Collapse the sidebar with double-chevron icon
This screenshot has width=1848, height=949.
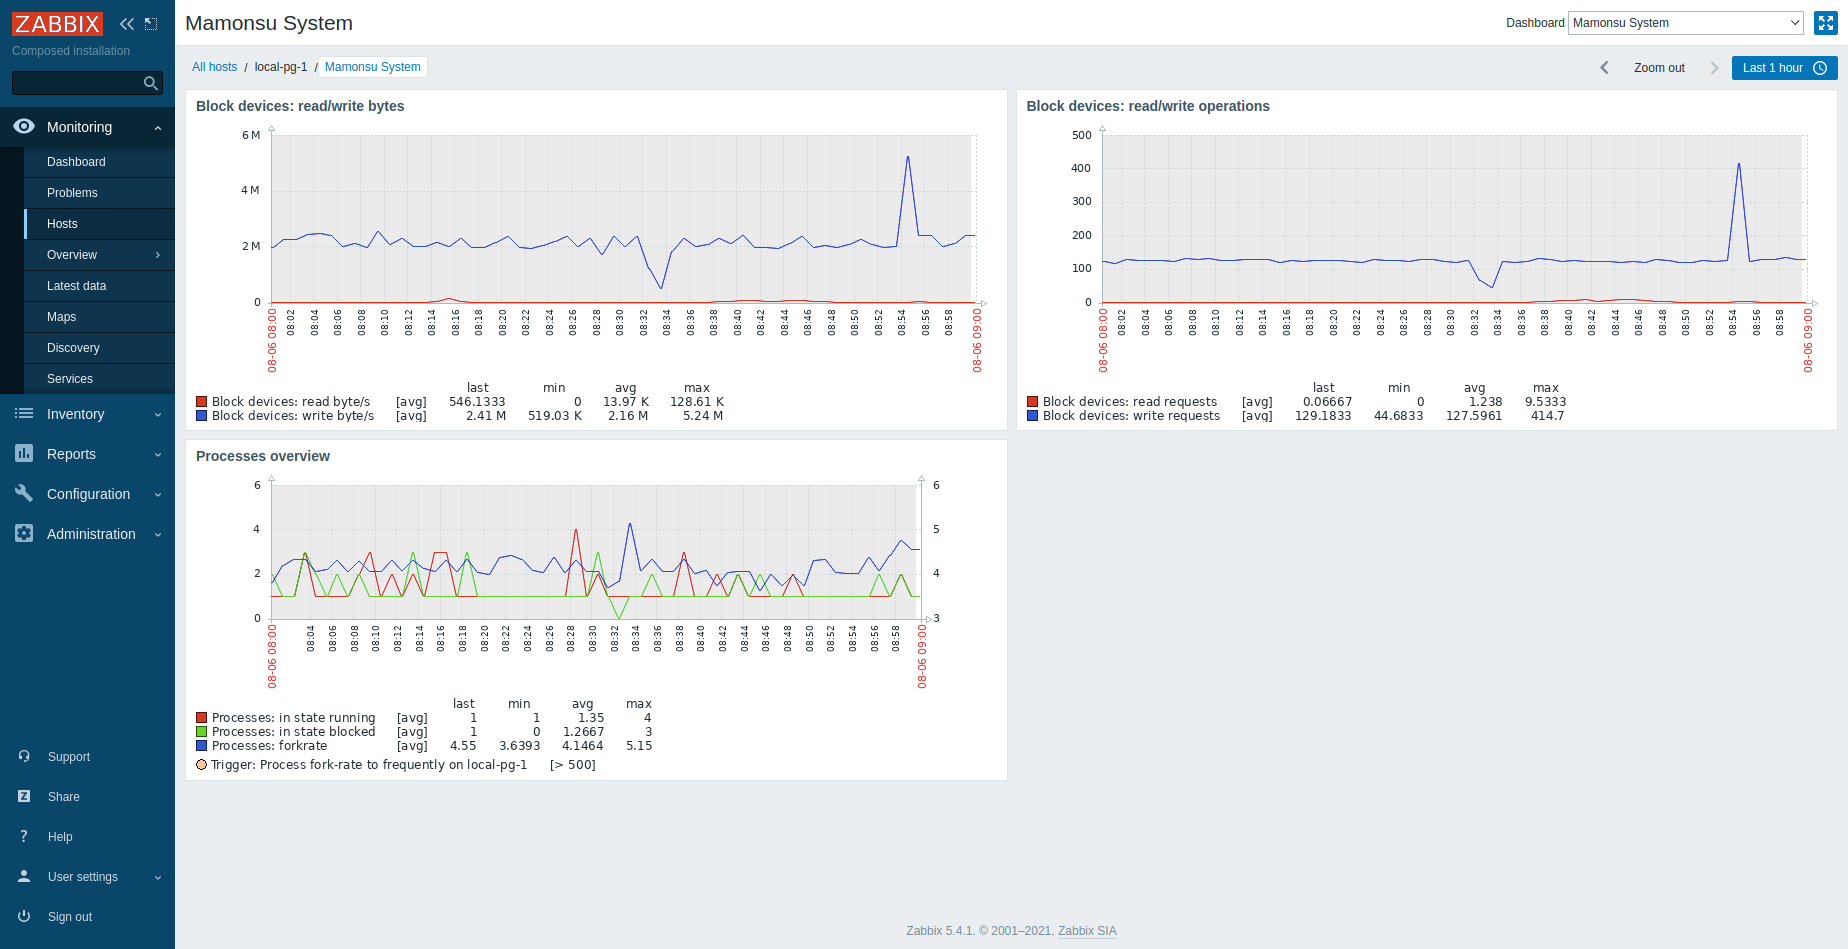(x=127, y=24)
